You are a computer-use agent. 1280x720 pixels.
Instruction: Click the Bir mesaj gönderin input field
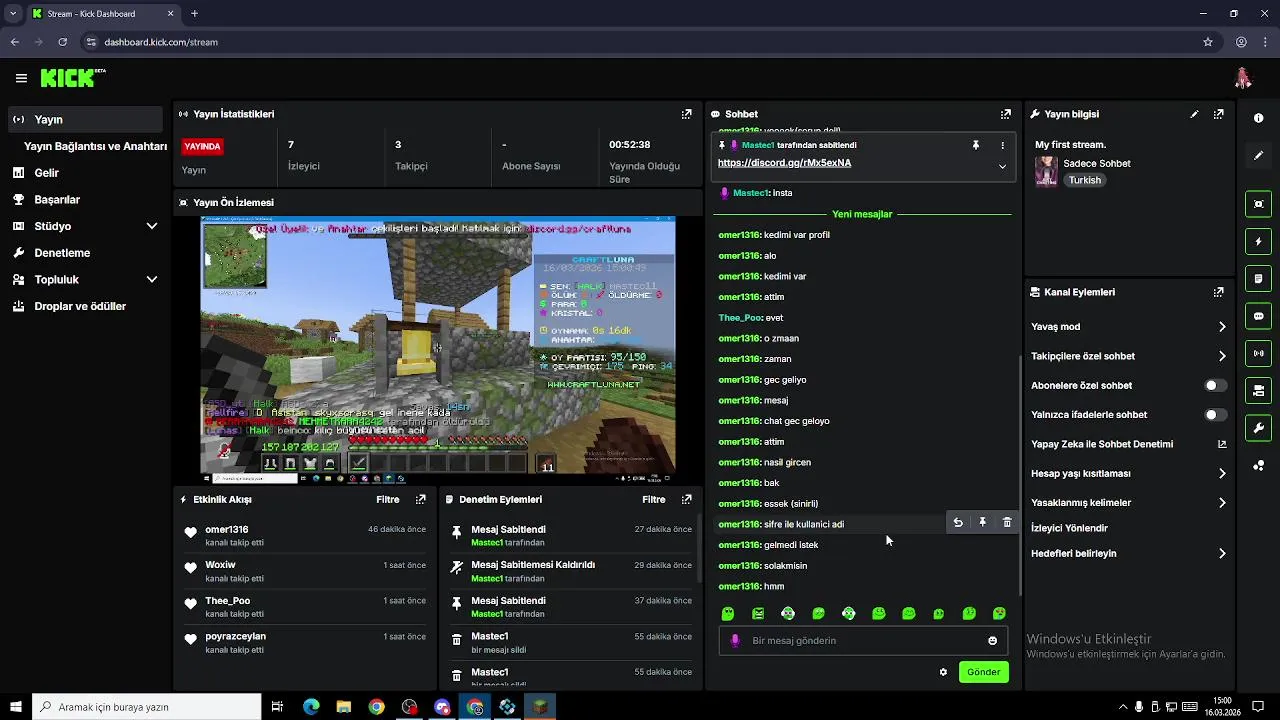tap(862, 641)
